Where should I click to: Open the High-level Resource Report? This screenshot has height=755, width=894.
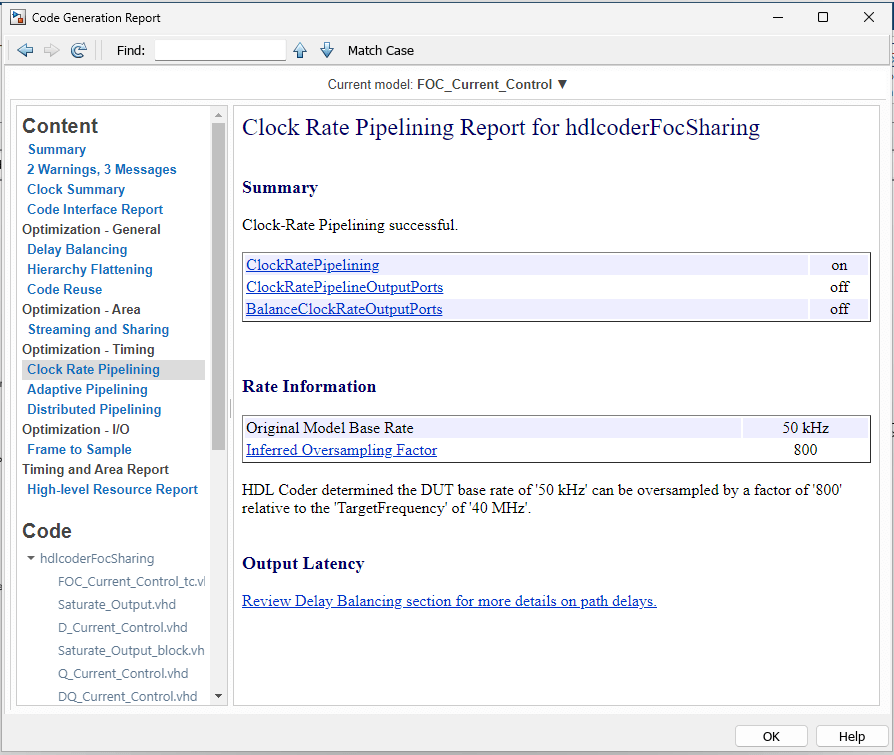click(x=112, y=489)
